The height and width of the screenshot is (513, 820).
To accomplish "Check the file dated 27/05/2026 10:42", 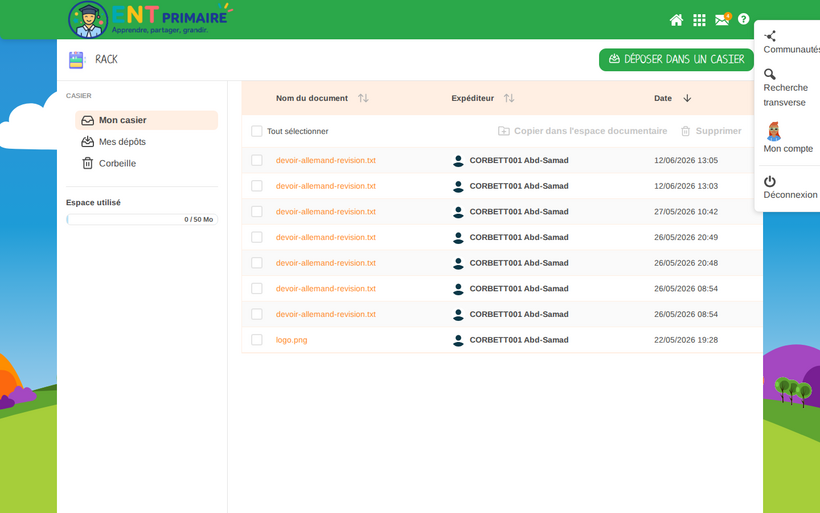I will point(257,211).
